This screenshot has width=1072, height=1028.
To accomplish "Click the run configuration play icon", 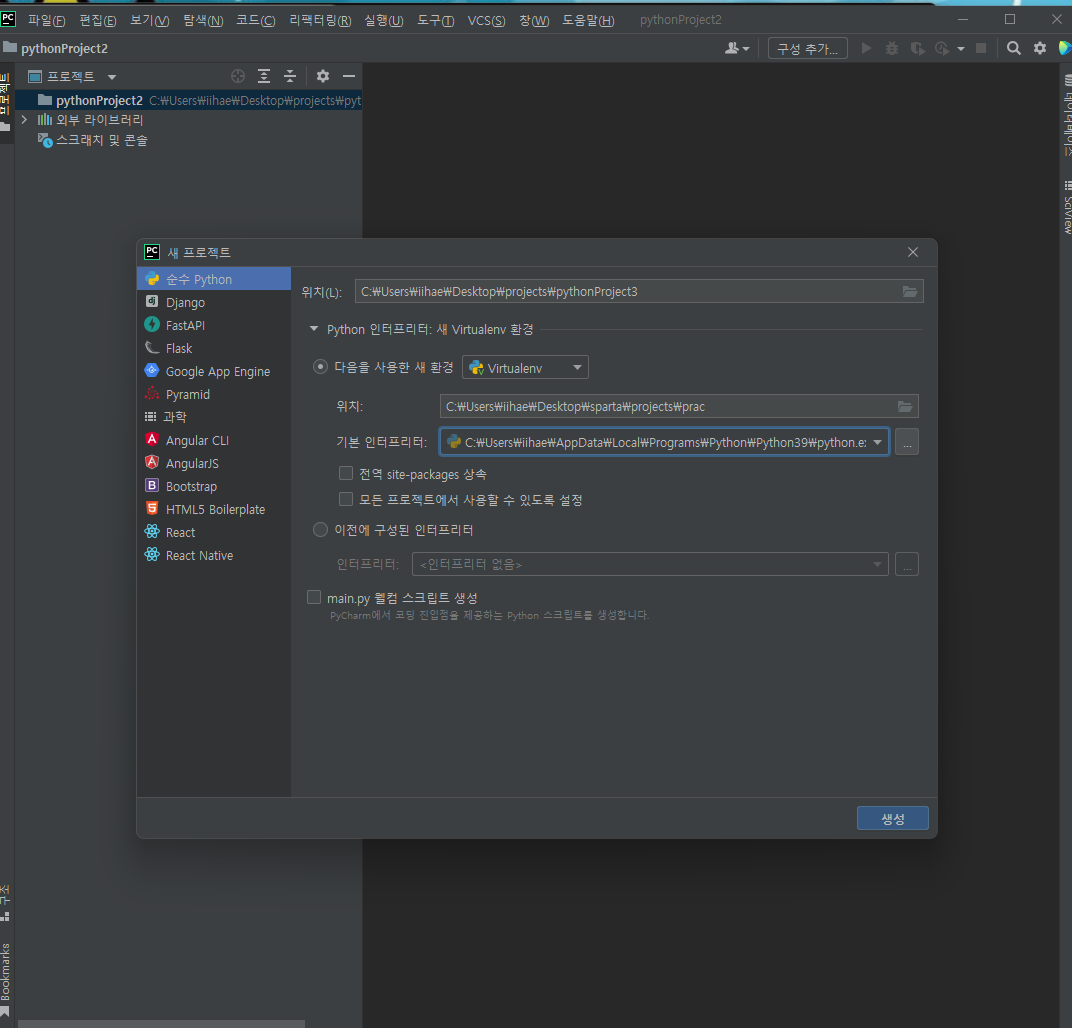I will [866, 48].
